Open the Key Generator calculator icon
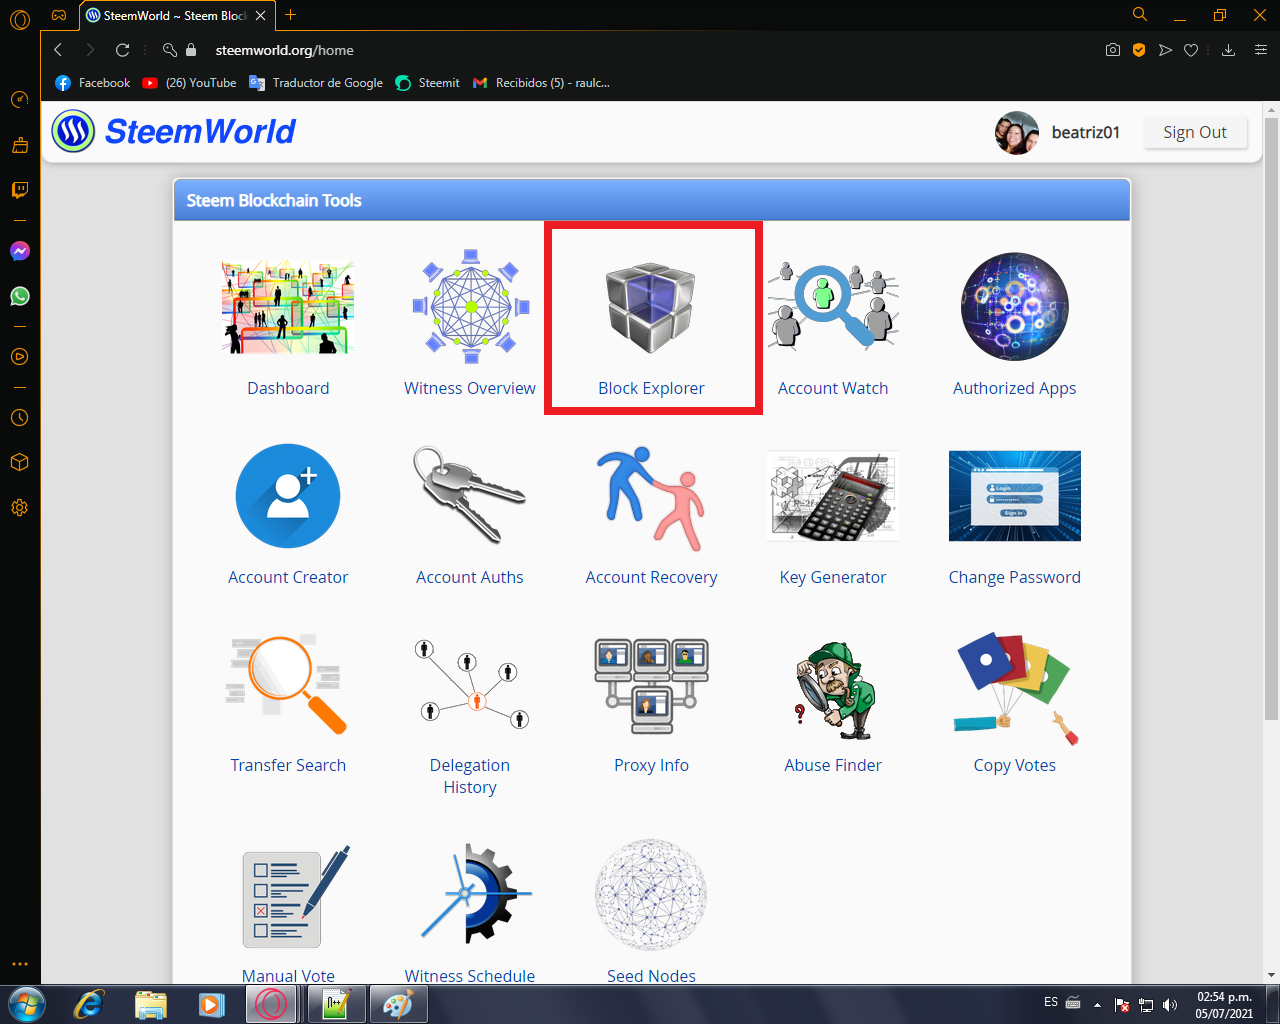1280x1024 pixels. [x=833, y=496]
